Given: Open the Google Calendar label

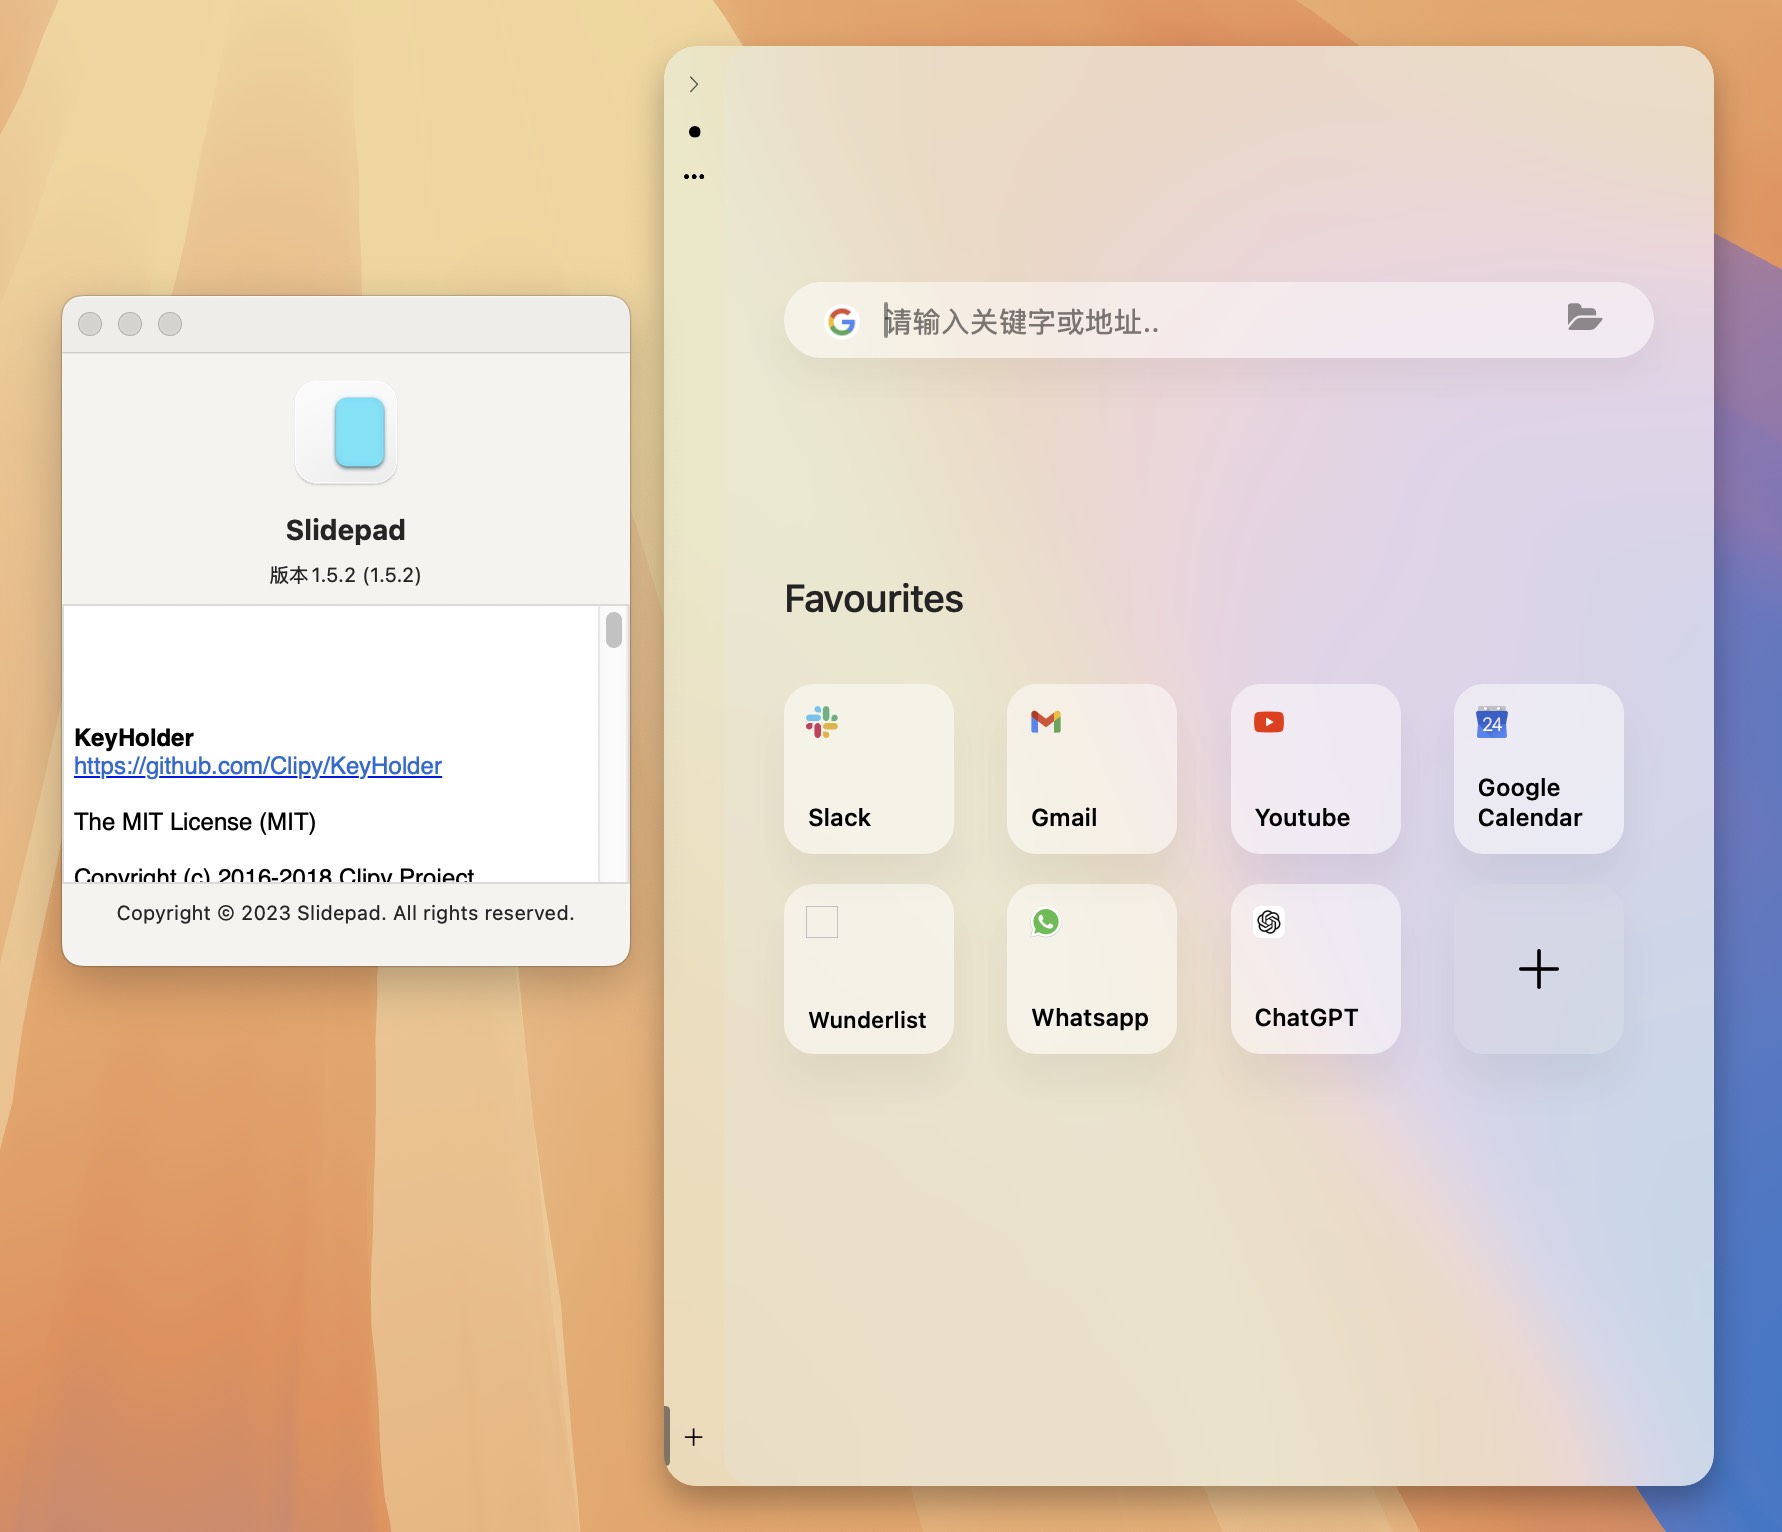Looking at the screenshot, I should pos(1530,803).
